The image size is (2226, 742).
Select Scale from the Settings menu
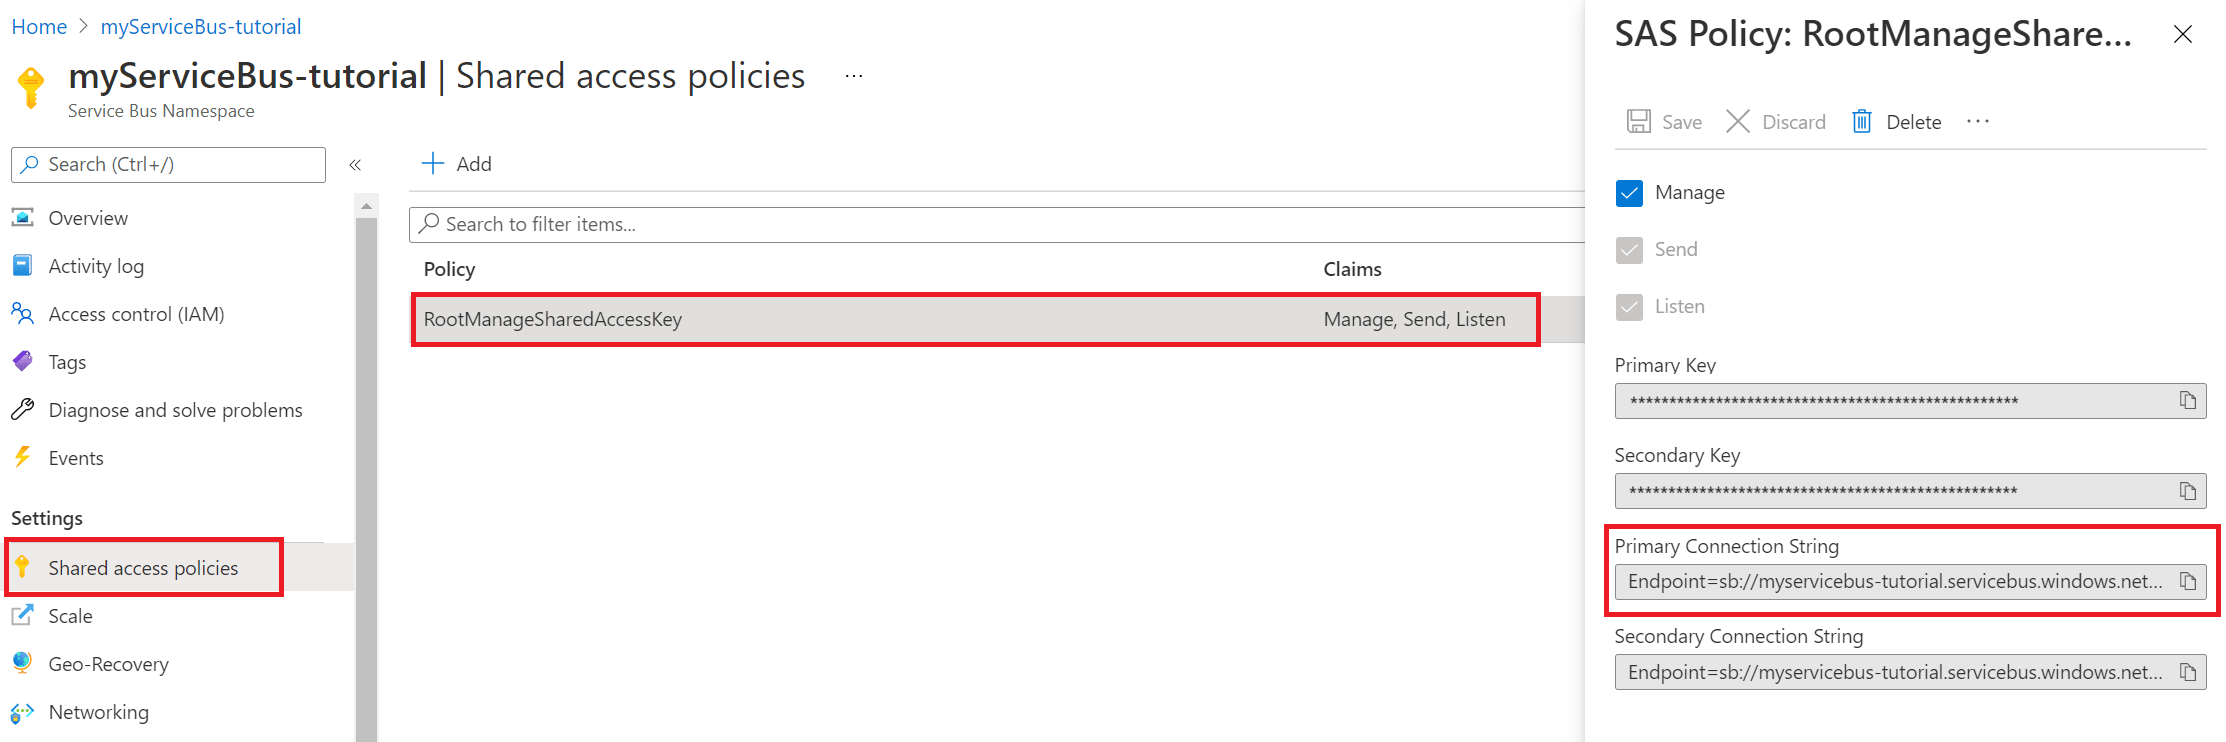pyautogui.click(x=70, y=615)
